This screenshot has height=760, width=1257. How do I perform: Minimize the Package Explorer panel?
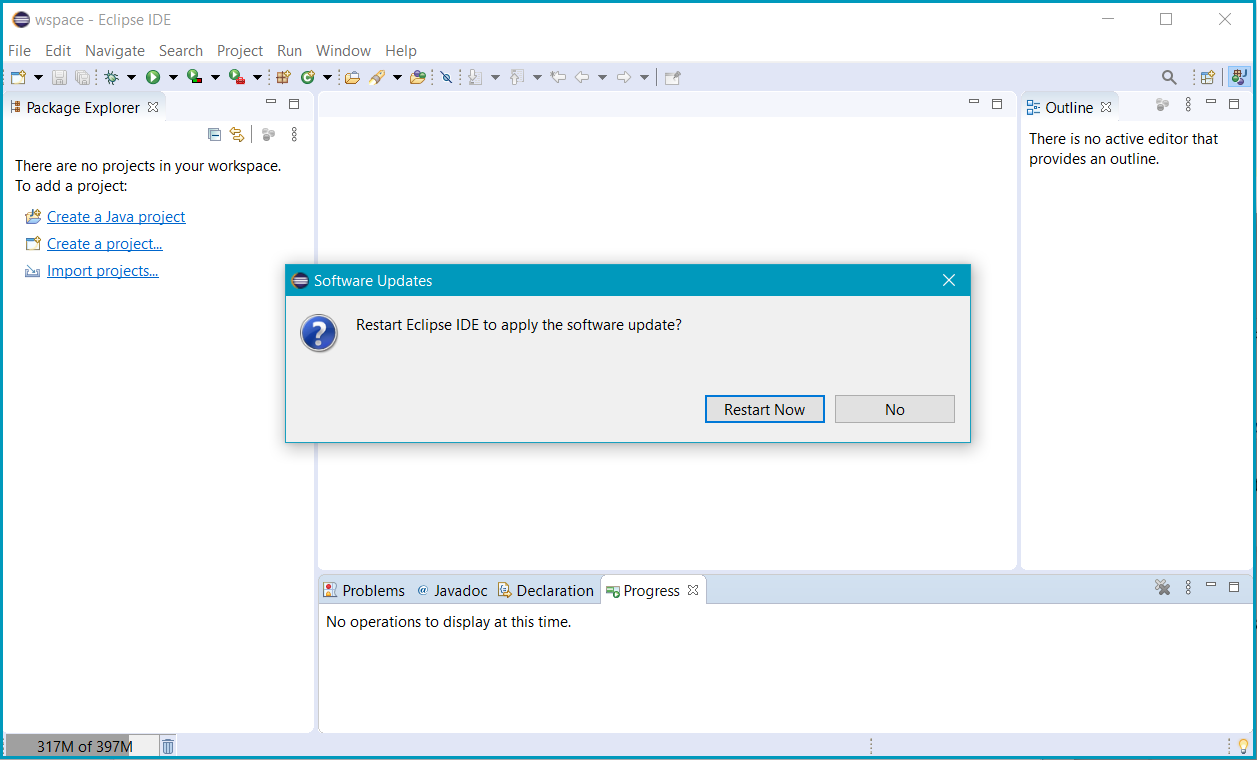271,103
